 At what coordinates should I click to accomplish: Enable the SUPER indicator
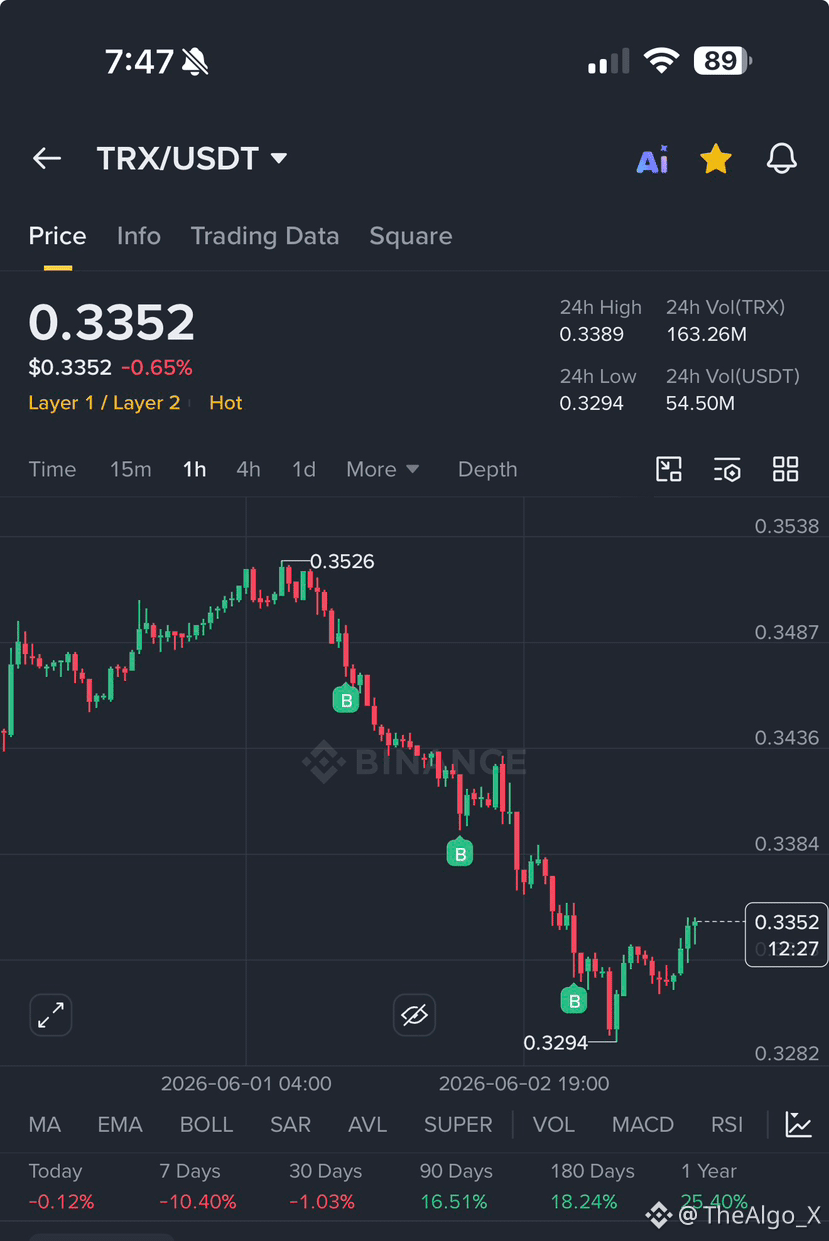click(458, 1125)
